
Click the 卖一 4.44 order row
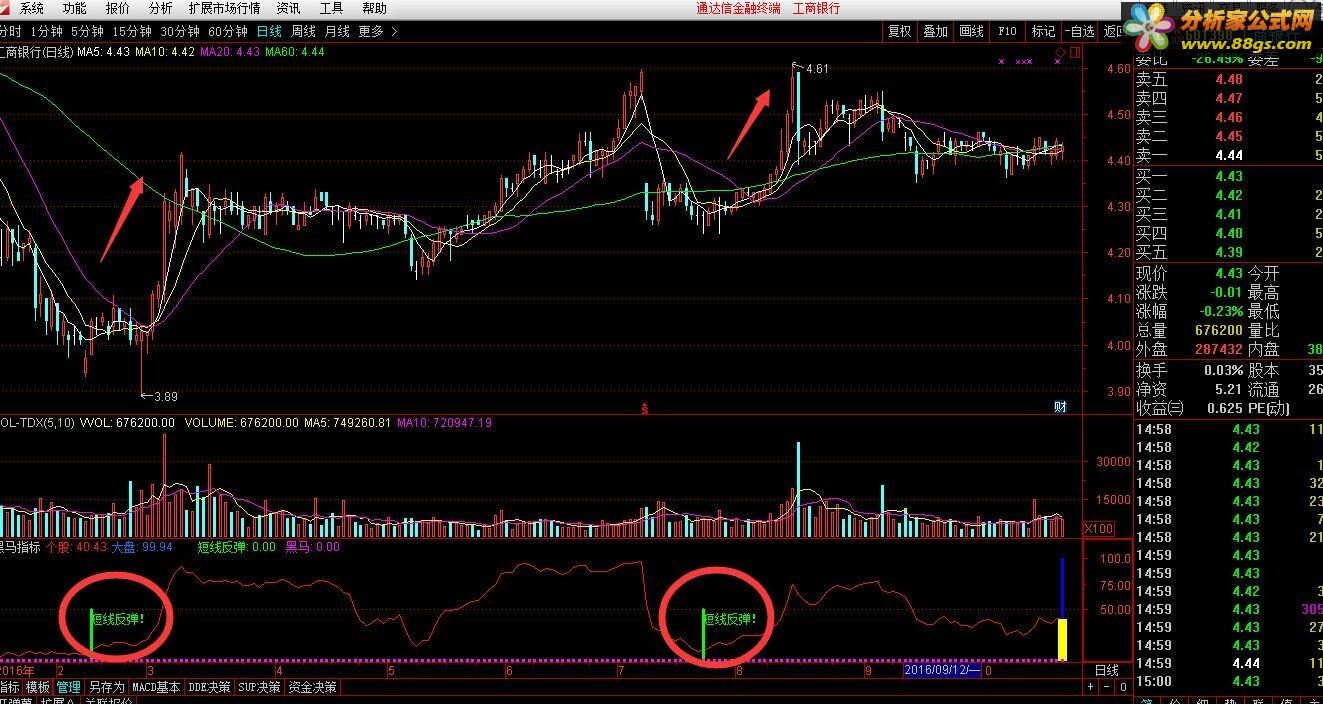coord(1229,155)
